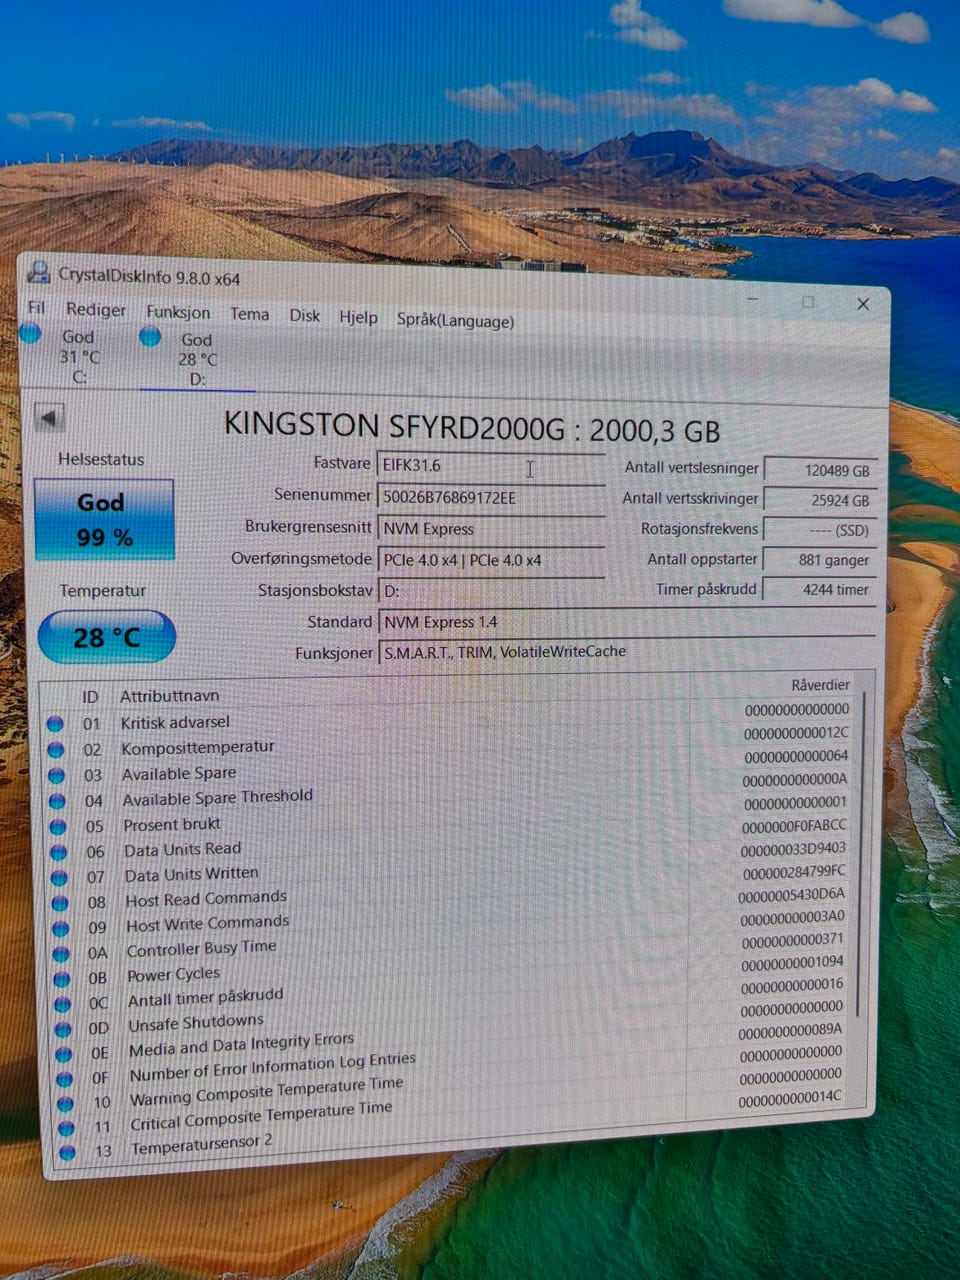
Task: Click status dot for Number of Error Information Log Entries
Action: click(x=65, y=1079)
